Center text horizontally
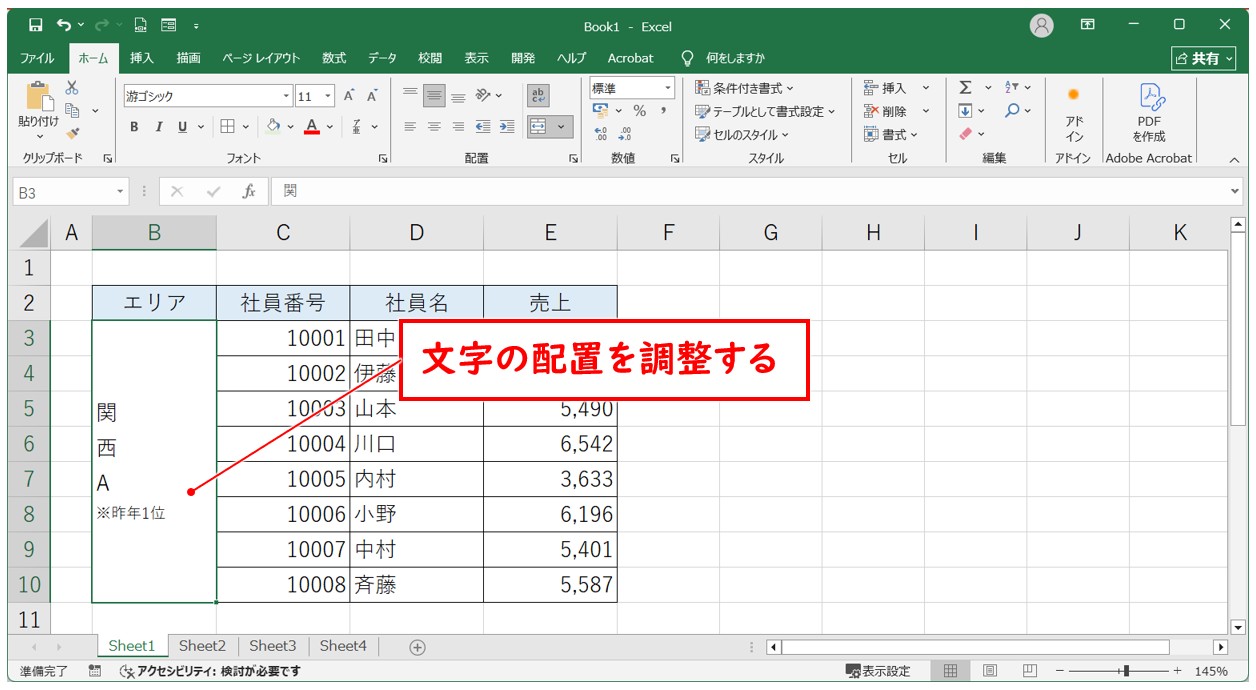Image resolution: width=1256 pixels, height=690 pixels. click(434, 127)
